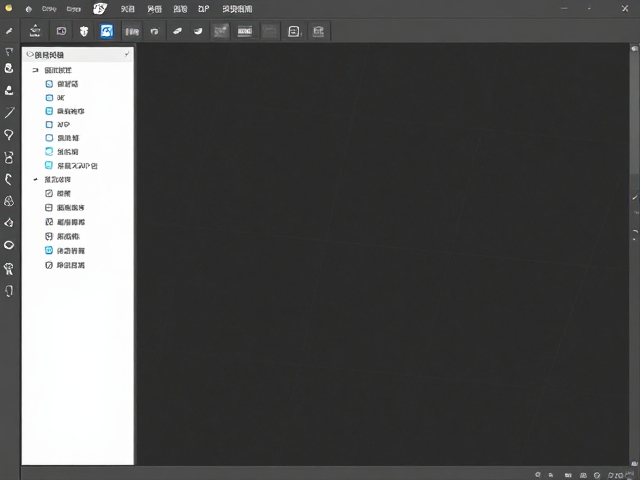Image resolution: width=640 pixels, height=480 pixels.
Task: Collapse the second tree group arrow
Action: [36, 179]
